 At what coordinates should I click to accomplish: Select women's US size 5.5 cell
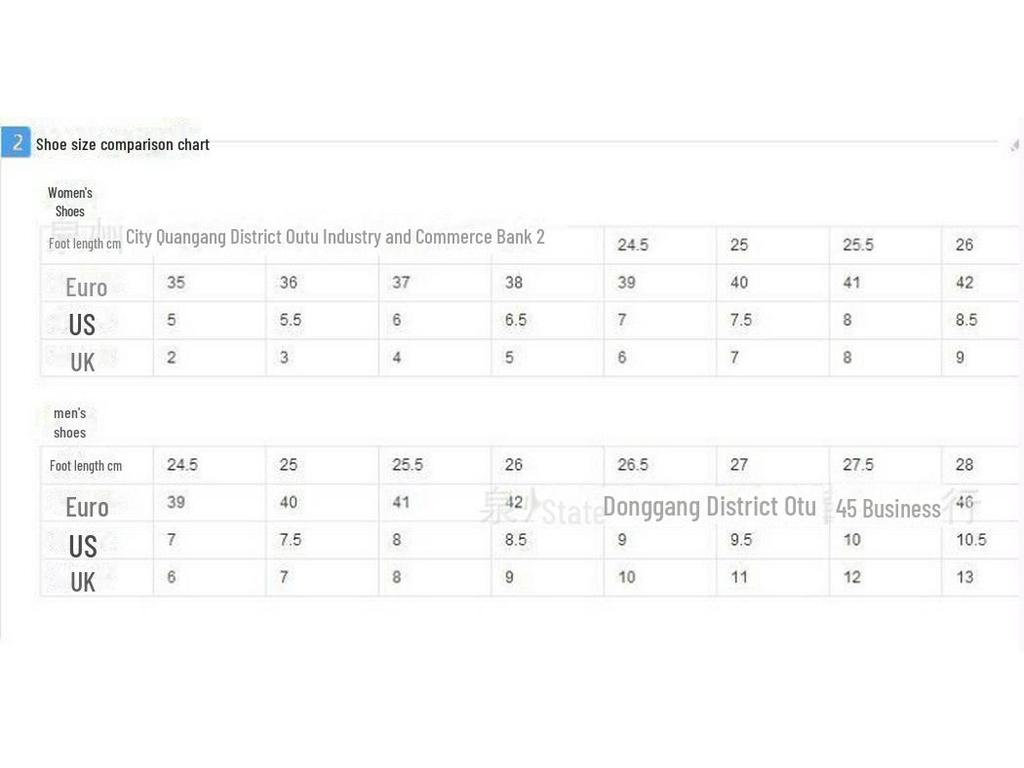(291, 321)
